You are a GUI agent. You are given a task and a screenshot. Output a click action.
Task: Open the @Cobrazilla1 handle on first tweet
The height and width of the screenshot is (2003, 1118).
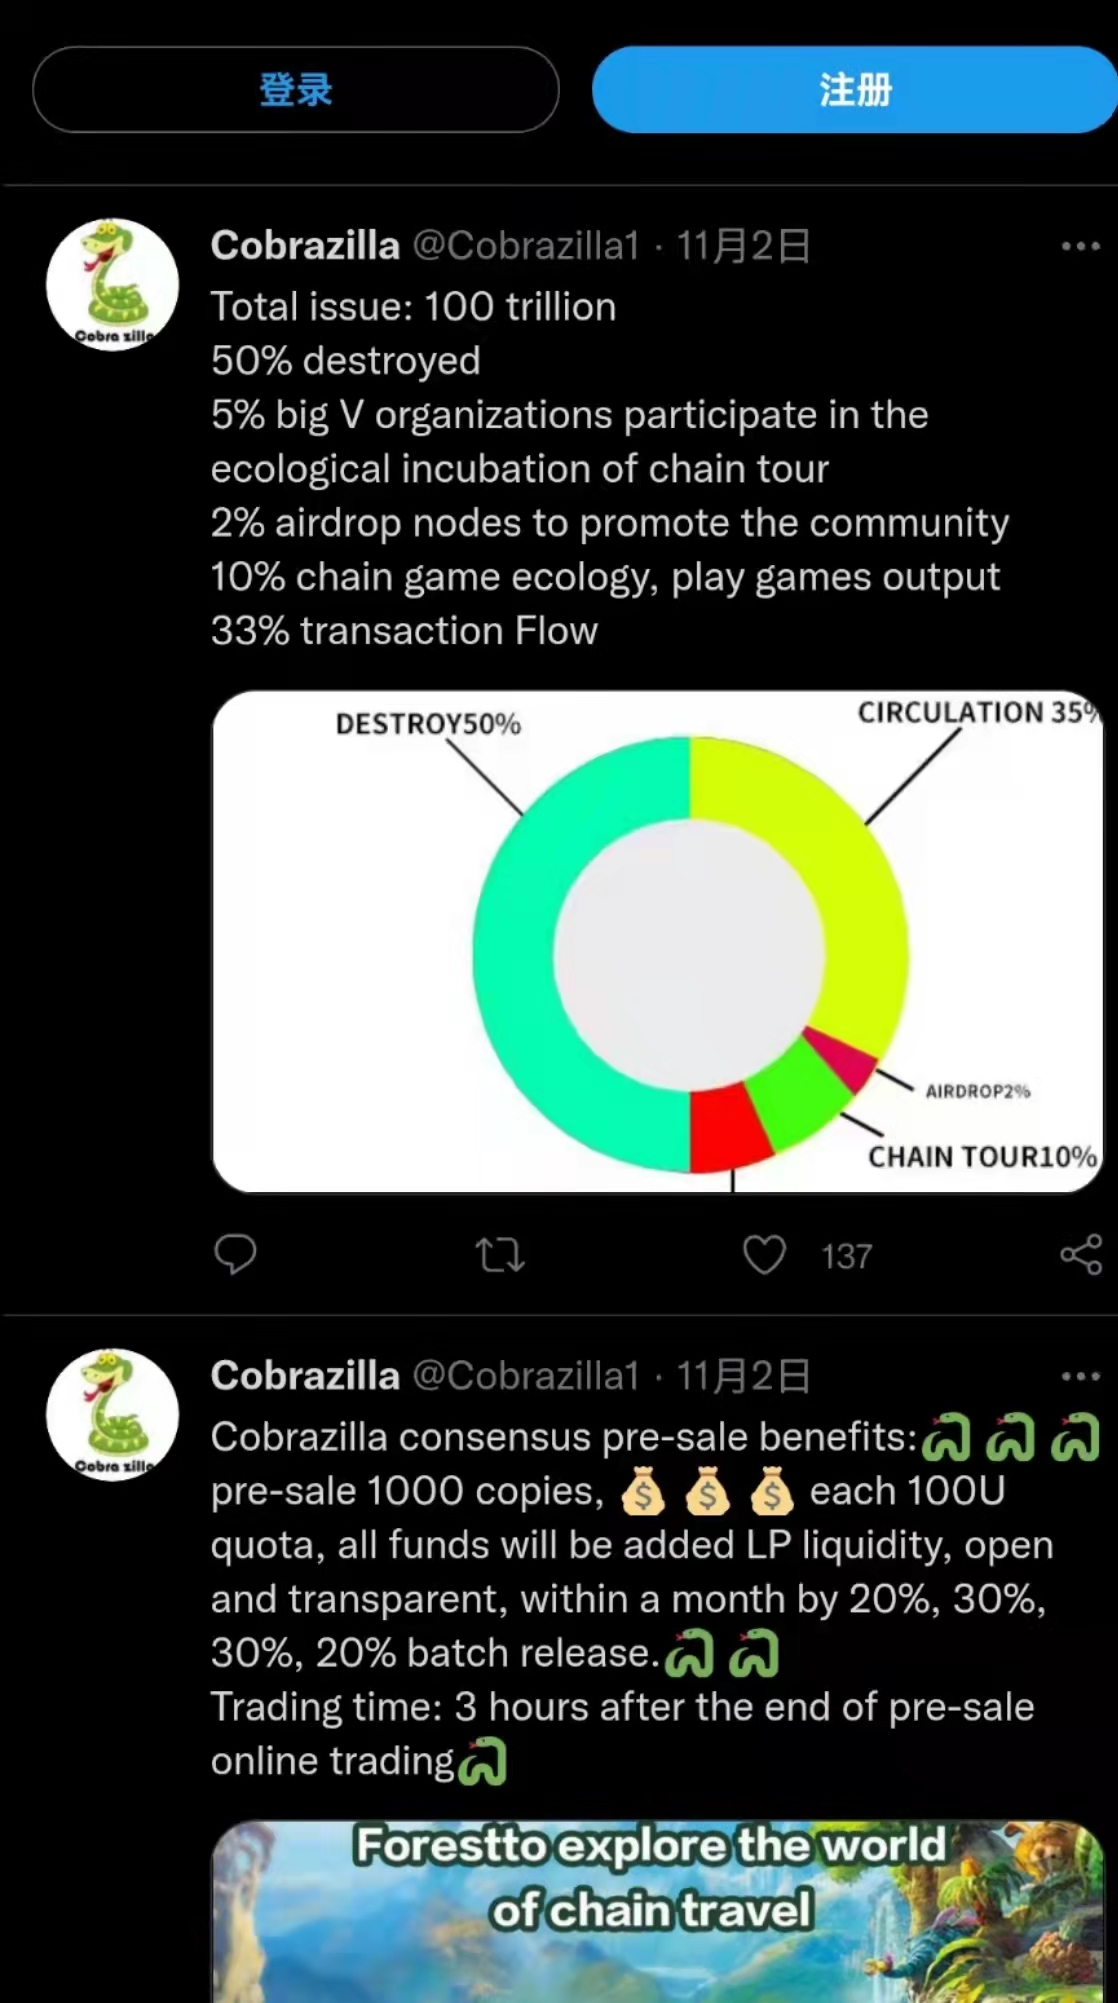tap(526, 246)
